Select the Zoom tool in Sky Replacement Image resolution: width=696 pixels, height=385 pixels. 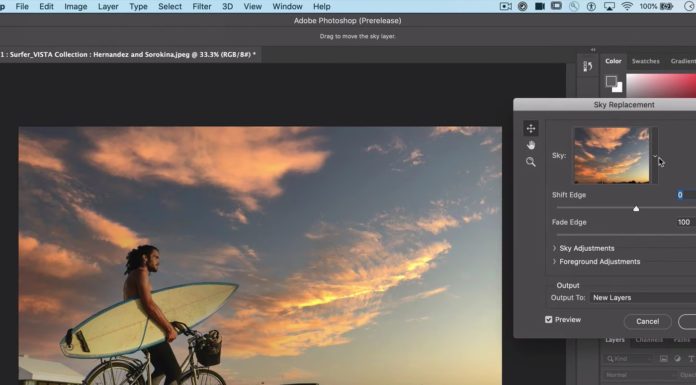click(530, 162)
